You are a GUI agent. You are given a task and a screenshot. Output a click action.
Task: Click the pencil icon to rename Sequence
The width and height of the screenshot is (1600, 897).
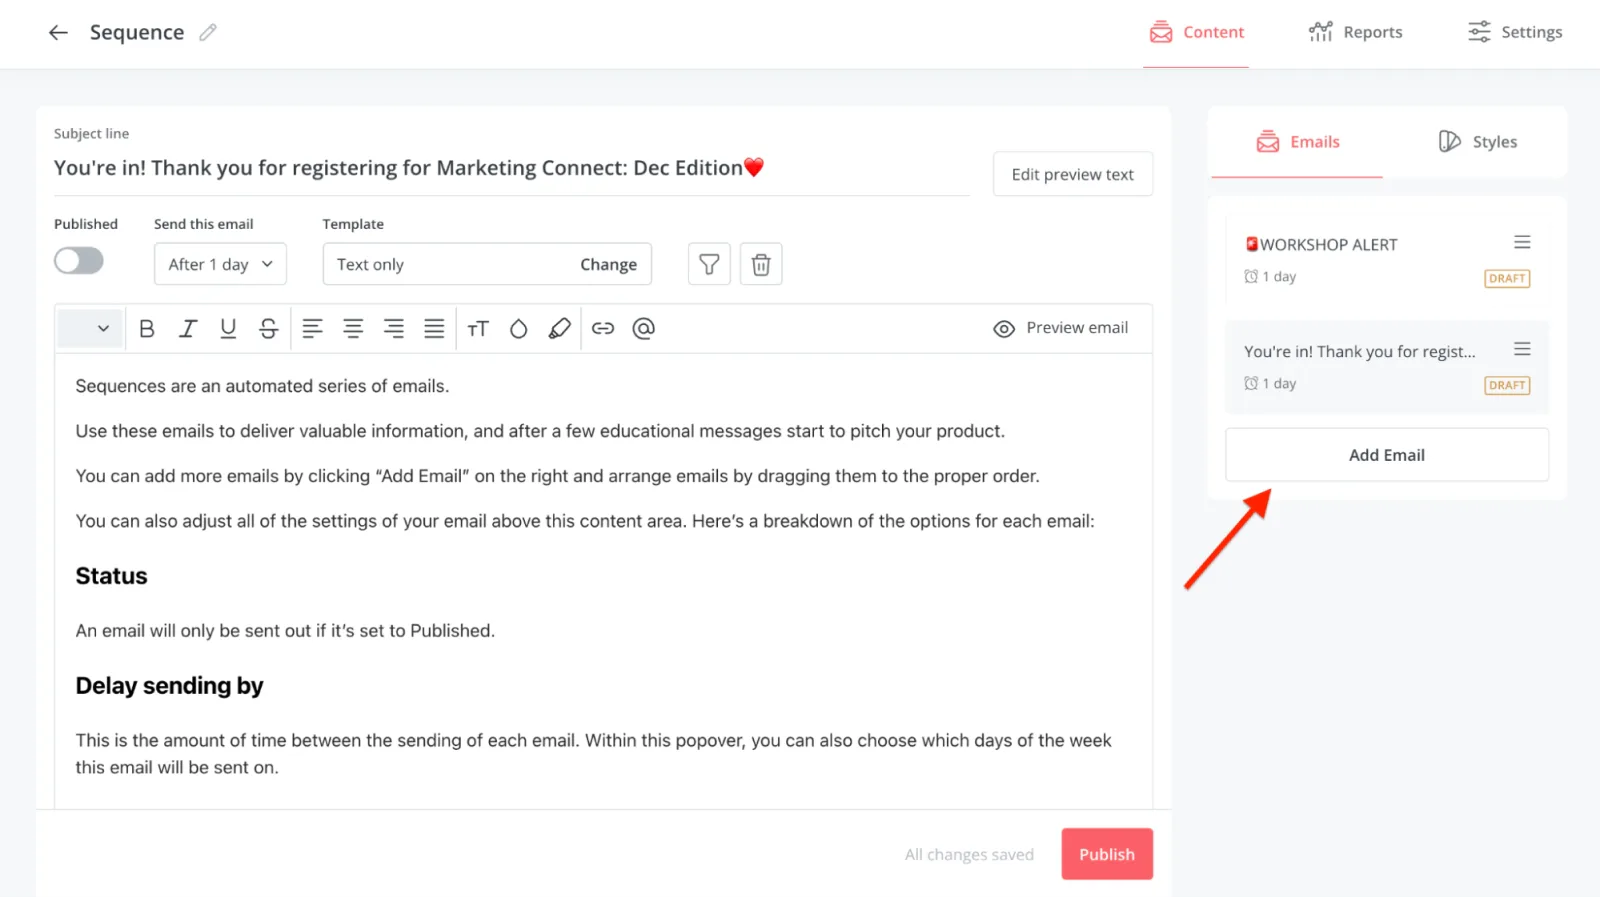(x=208, y=33)
